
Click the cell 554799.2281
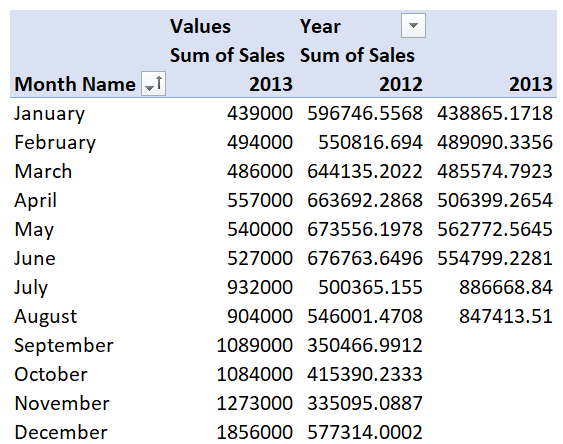click(495, 259)
